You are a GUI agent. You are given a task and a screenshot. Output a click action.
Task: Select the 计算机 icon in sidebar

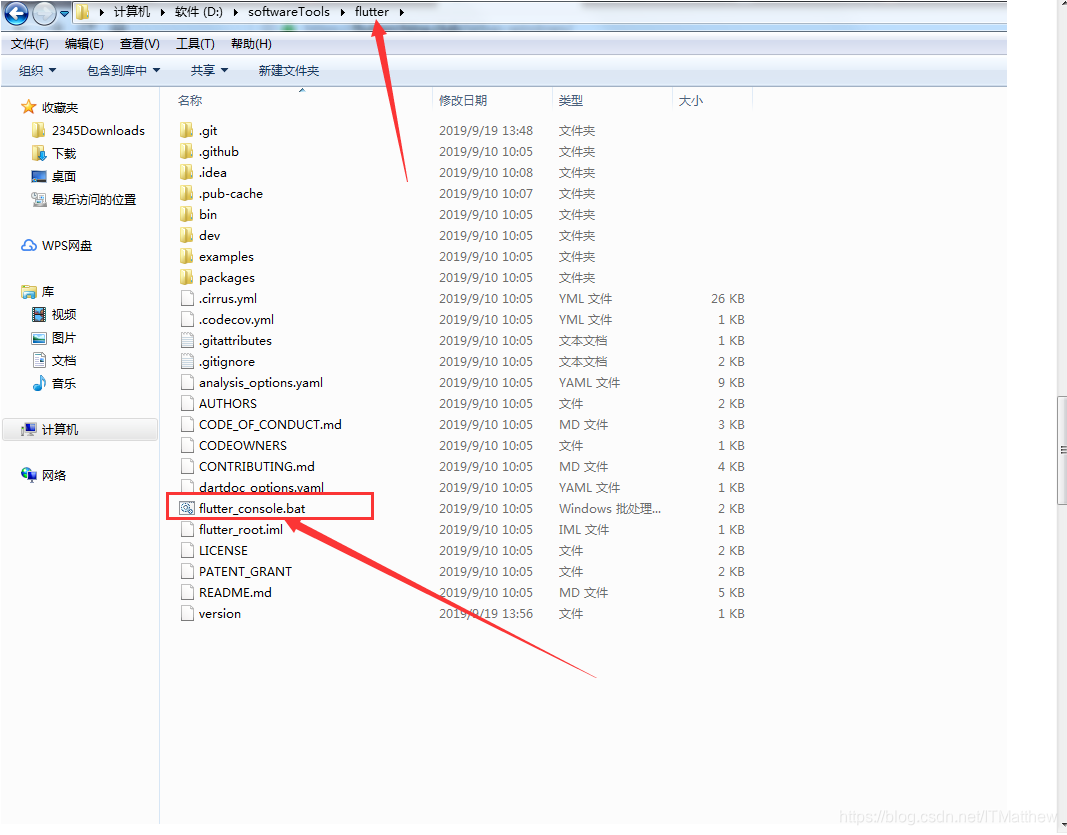click(29, 429)
